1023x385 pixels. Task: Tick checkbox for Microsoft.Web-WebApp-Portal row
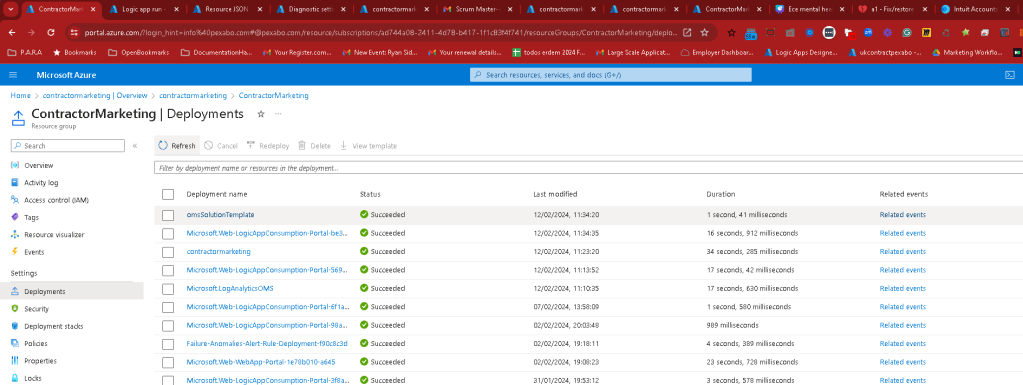coord(168,362)
